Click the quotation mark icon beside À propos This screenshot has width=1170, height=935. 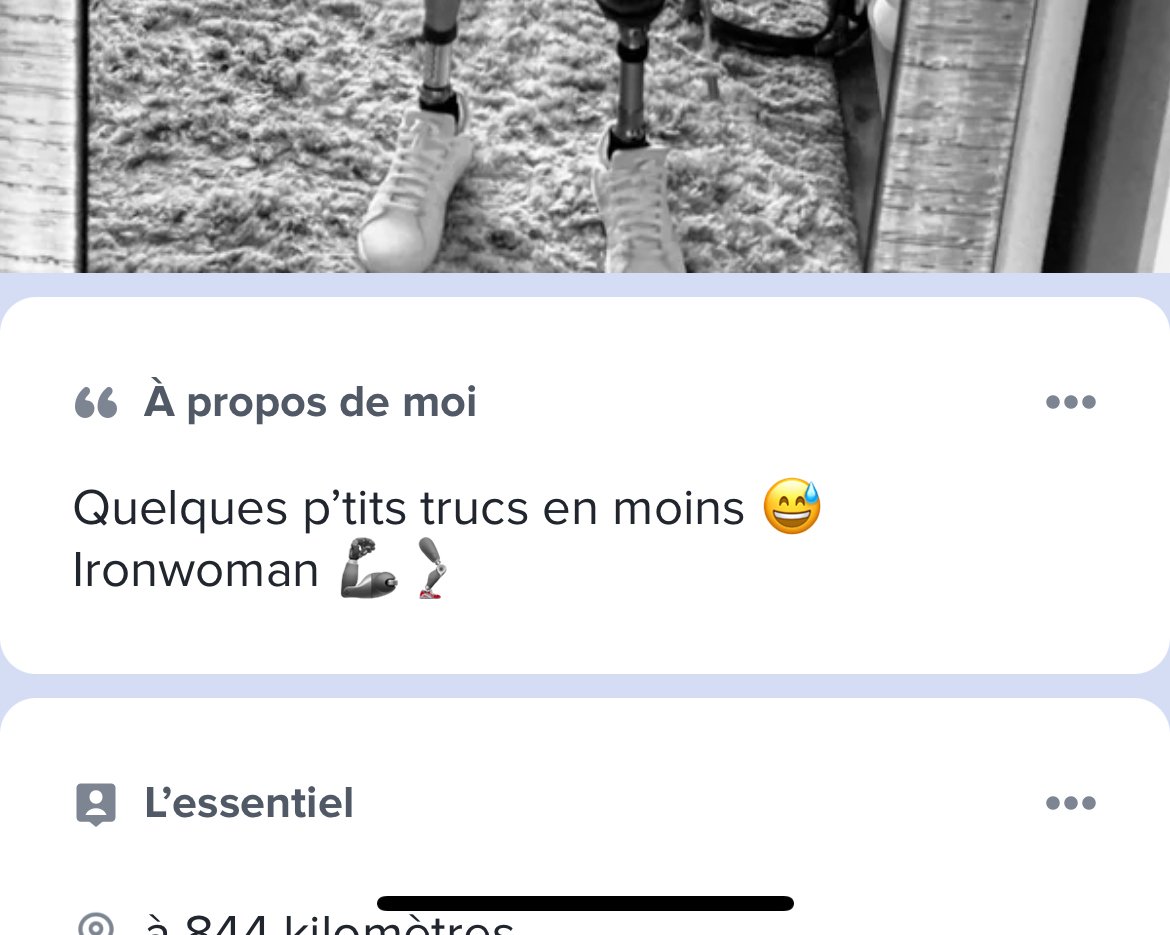click(x=96, y=403)
